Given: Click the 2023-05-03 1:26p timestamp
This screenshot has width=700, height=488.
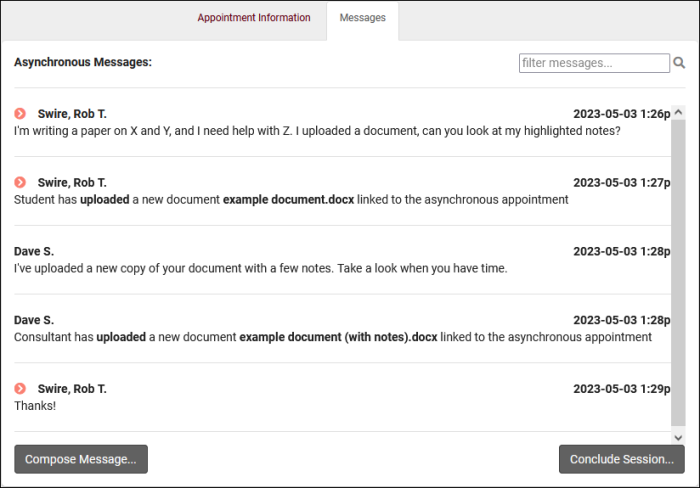Looking at the screenshot, I should point(620,114).
